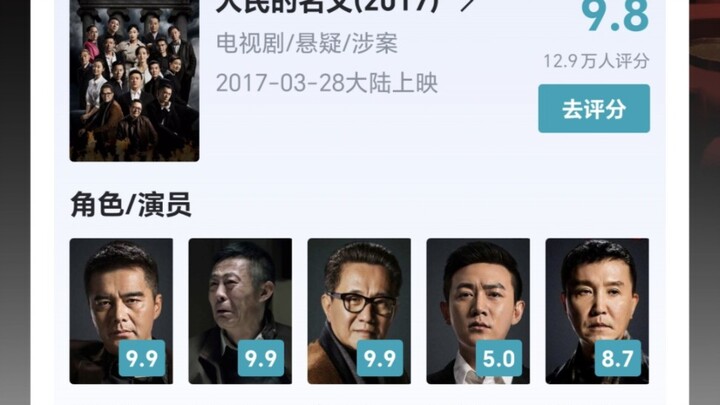Select the actor card with black glasses
This screenshot has width=720, height=405.
tap(359, 311)
